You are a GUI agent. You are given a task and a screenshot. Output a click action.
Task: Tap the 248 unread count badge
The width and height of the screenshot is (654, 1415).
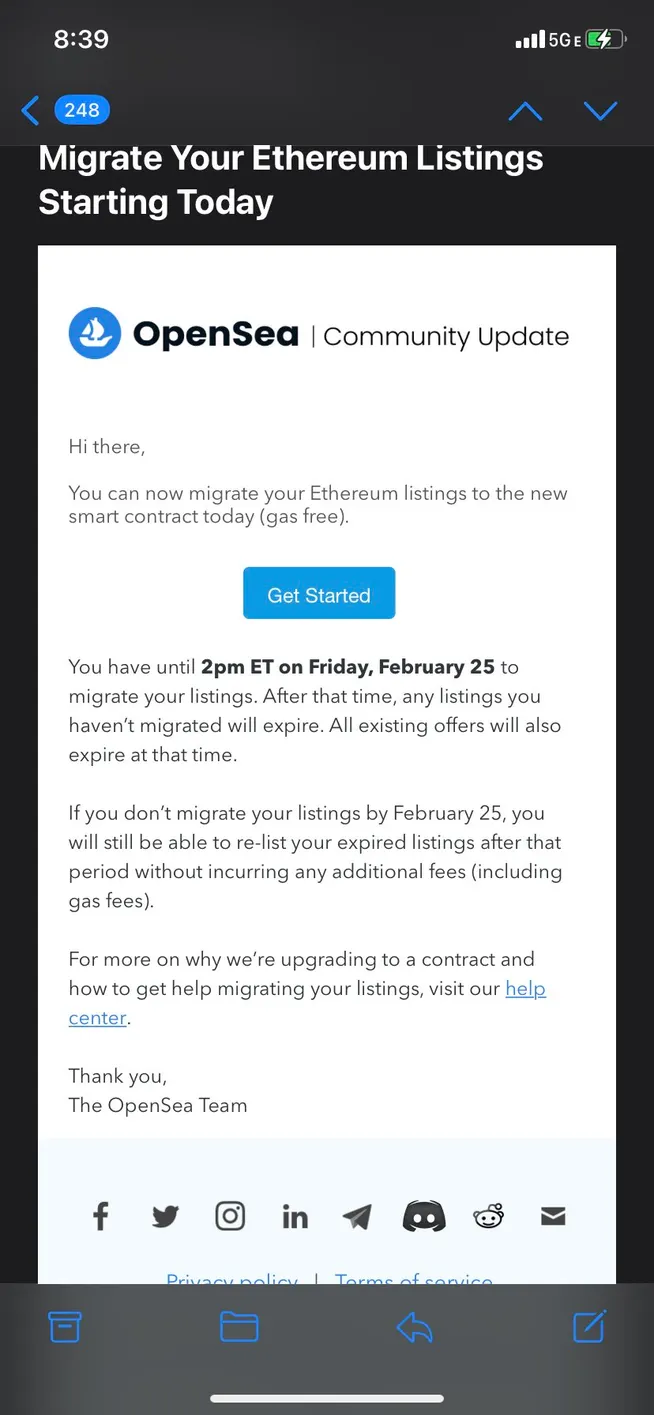point(82,110)
